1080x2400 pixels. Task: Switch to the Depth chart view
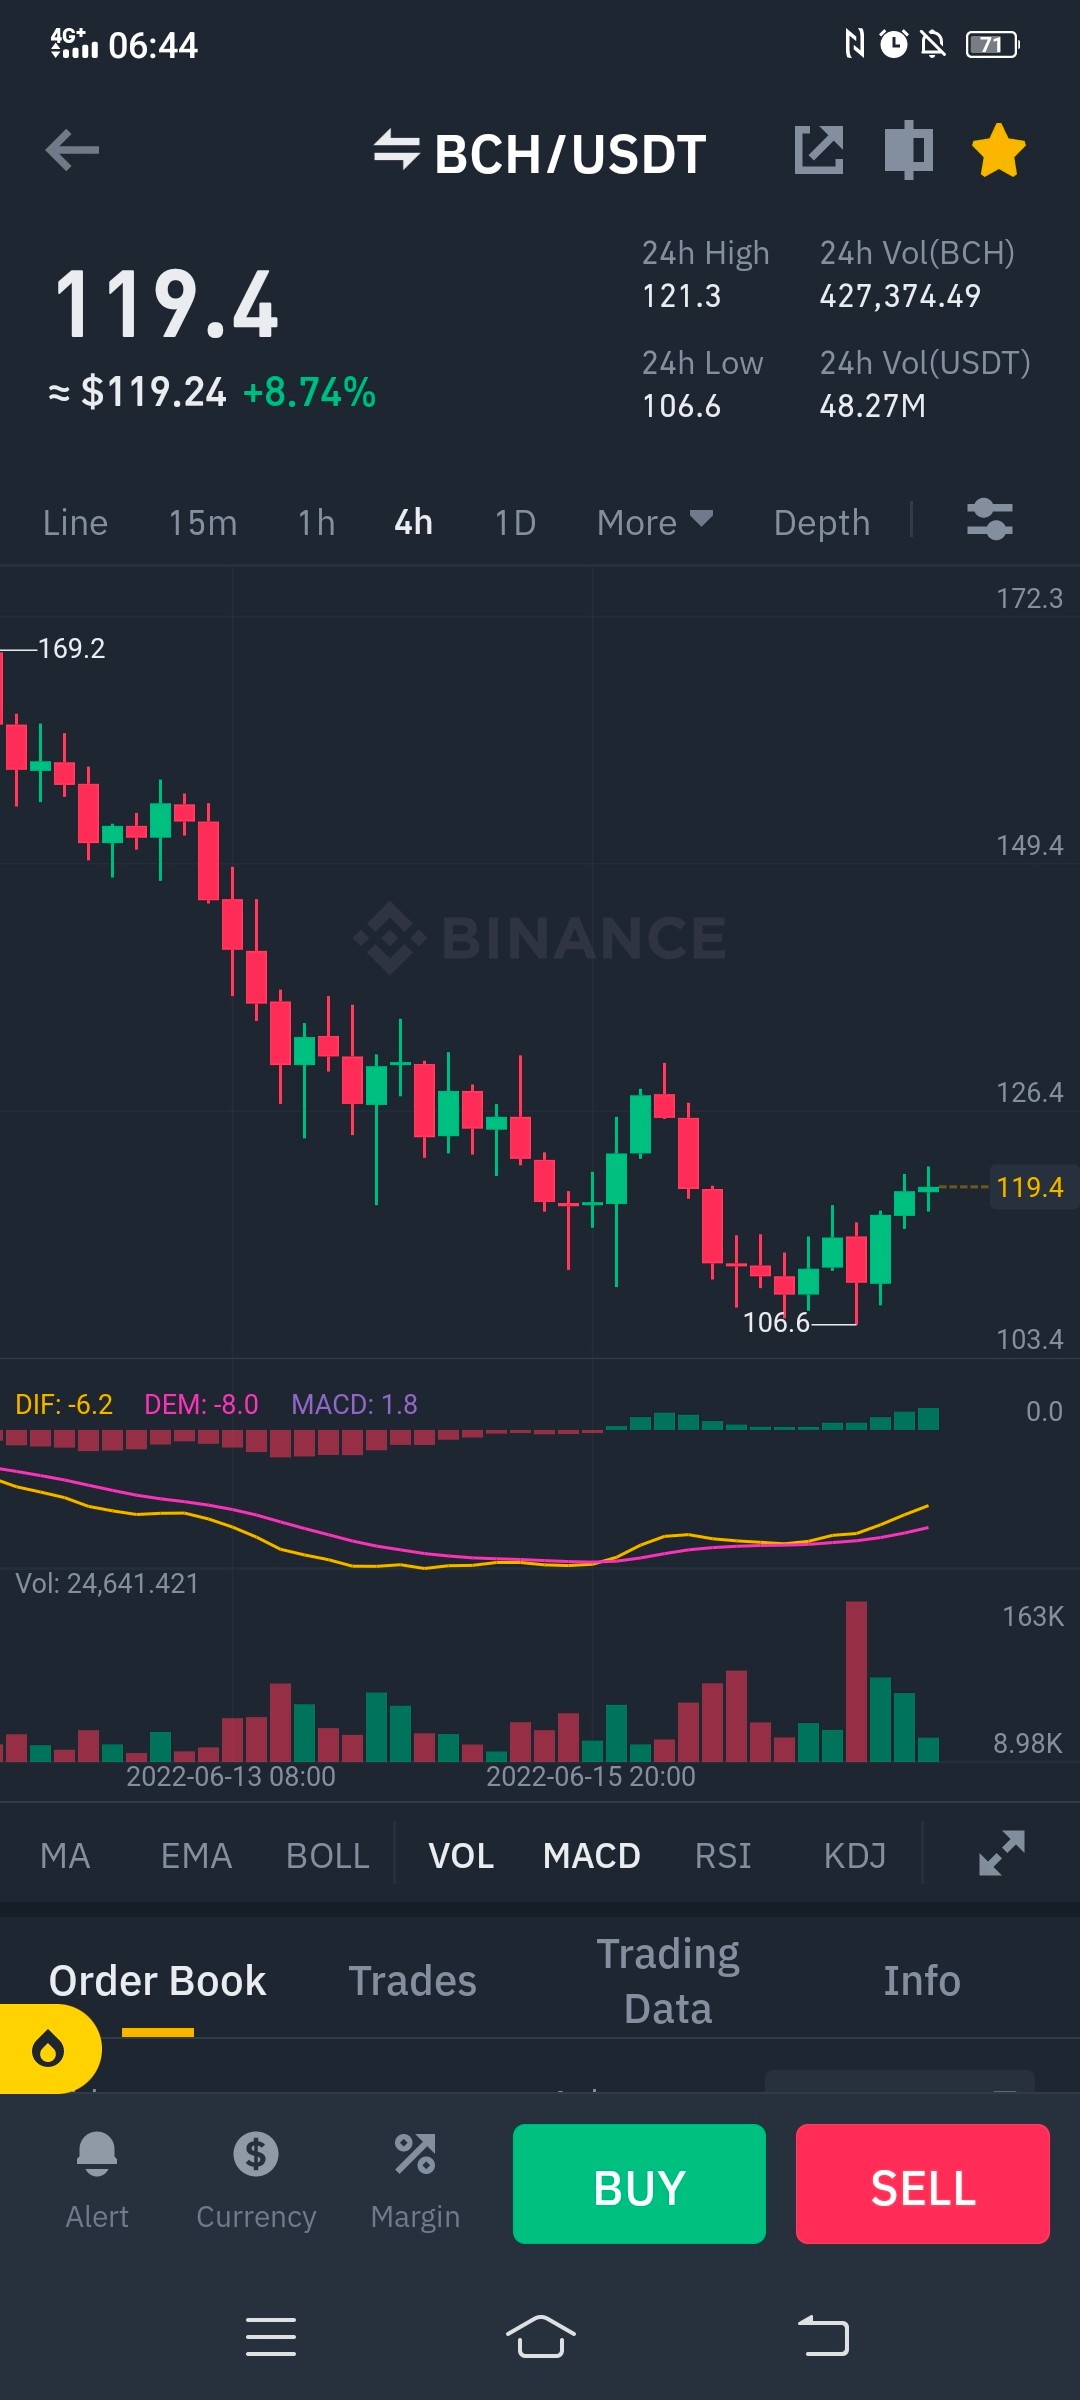(x=822, y=522)
